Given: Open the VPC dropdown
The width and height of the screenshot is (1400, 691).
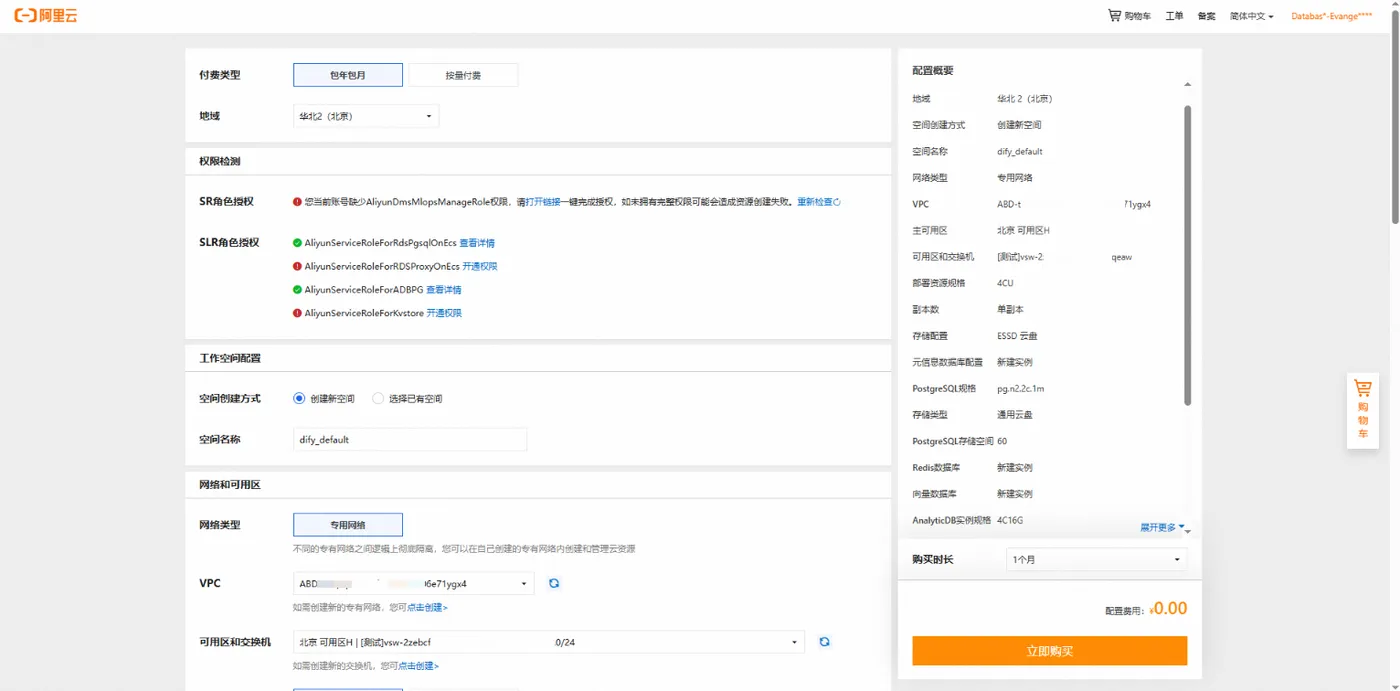Looking at the screenshot, I should coord(413,583).
